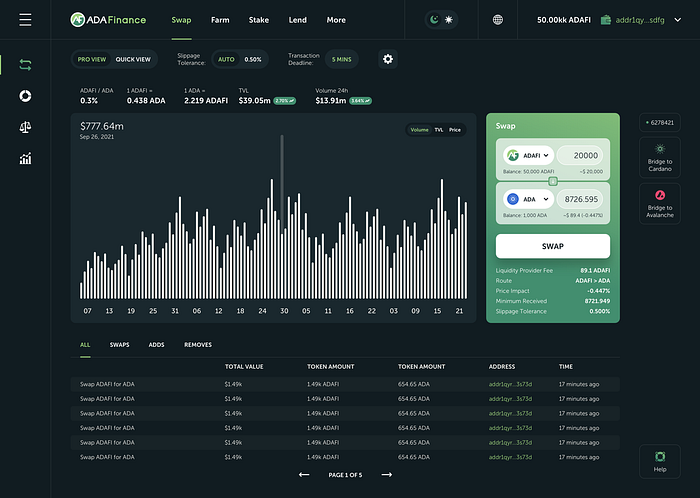Click the highlighted chart bar marker
The image size is (700, 498).
[282, 183]
